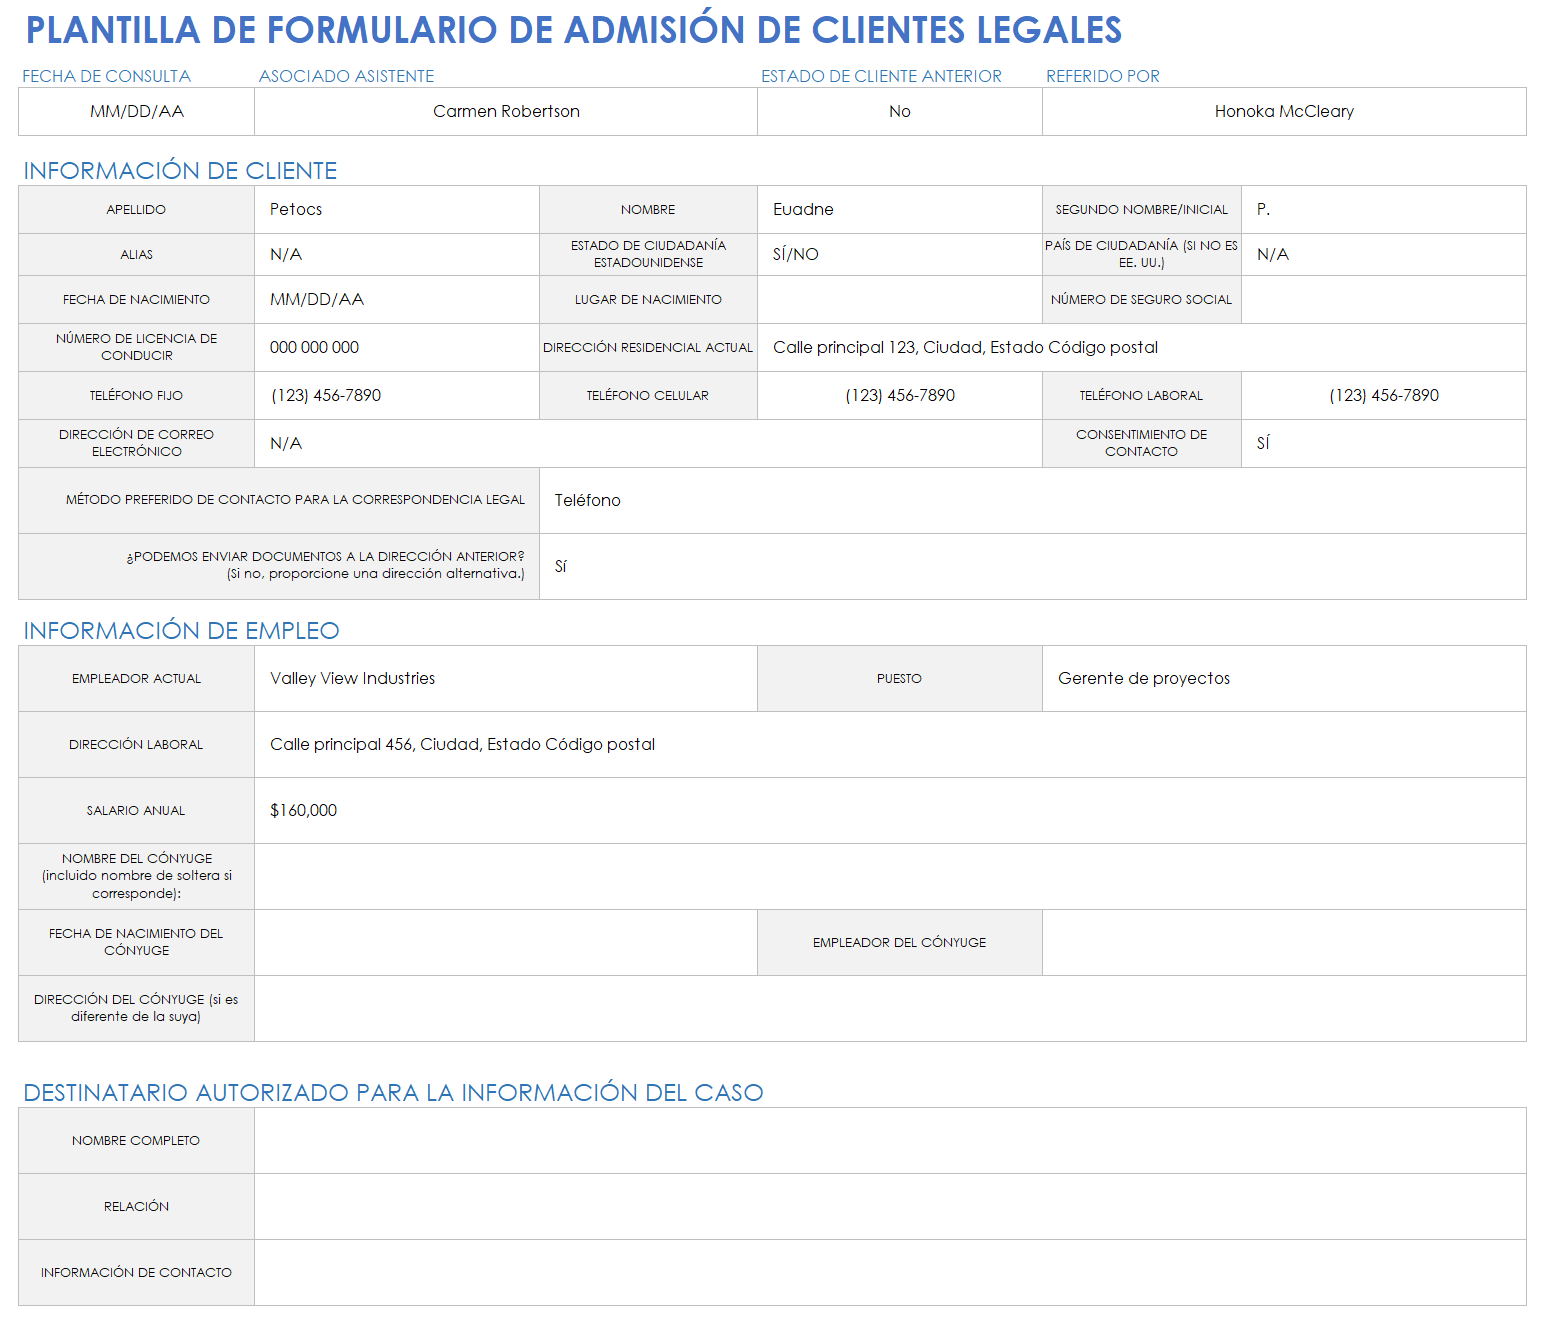Select the empty Dirección del Cónyuge field

(890, 1008)
